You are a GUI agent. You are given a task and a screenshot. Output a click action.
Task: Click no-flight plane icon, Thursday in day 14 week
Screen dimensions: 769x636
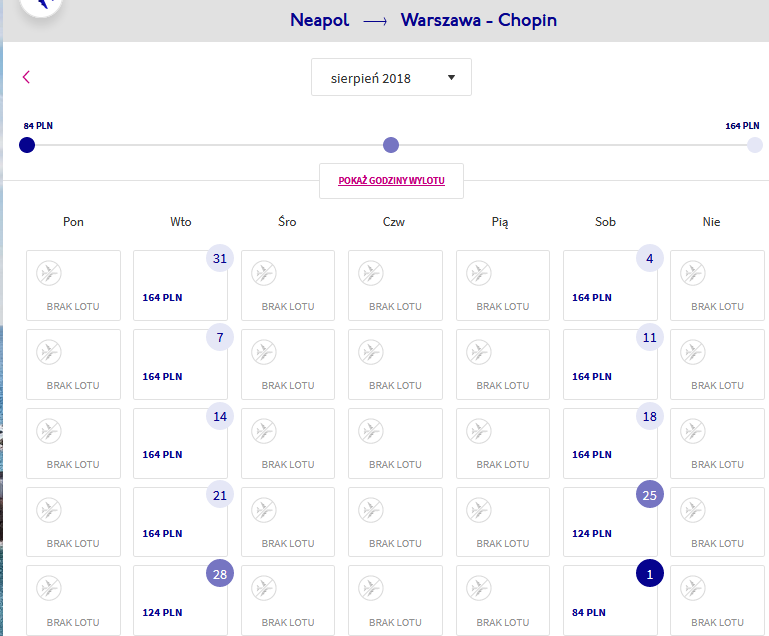point(371,431)
